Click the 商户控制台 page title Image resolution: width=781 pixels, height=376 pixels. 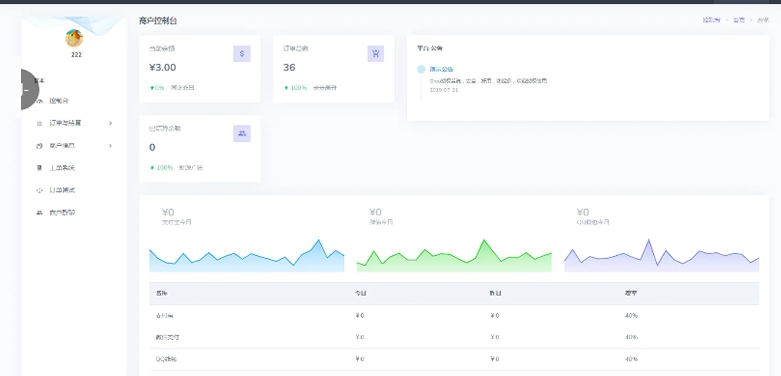point(158,21)
